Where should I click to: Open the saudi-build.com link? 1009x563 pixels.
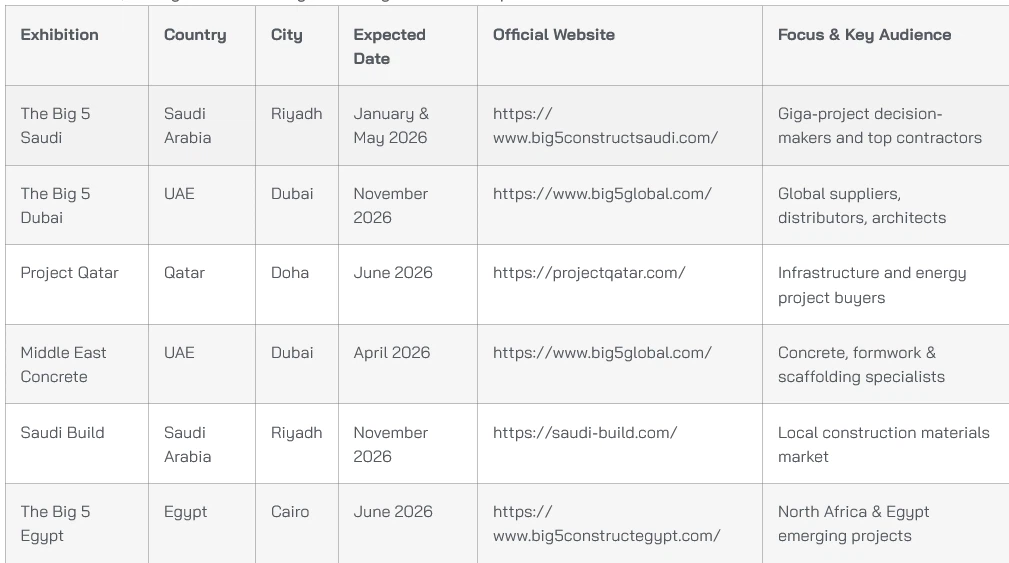[585, 432]
